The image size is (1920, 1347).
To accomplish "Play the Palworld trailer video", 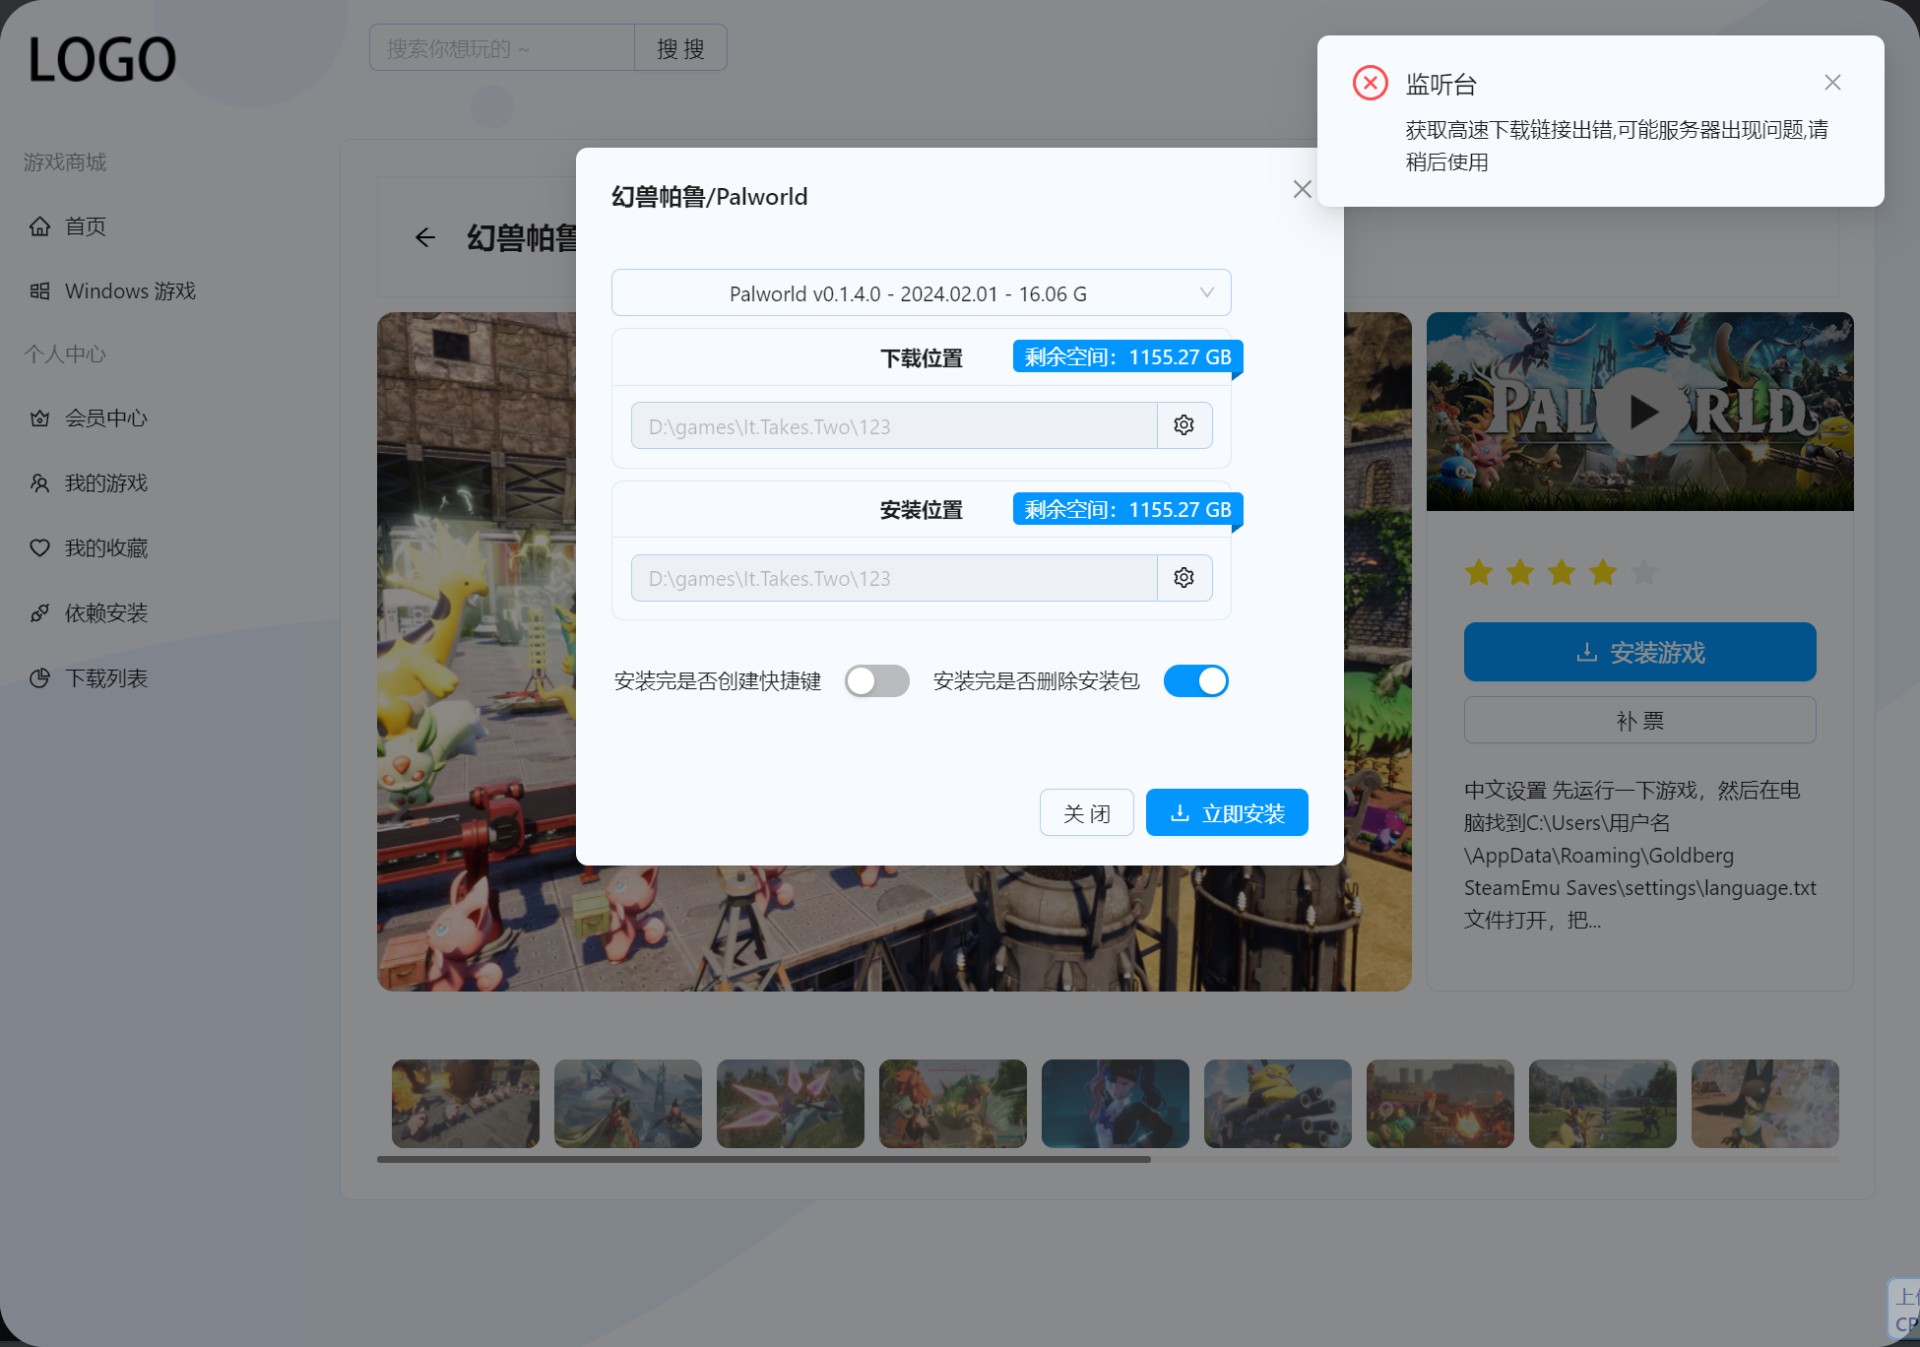I will pos(1641,411).
